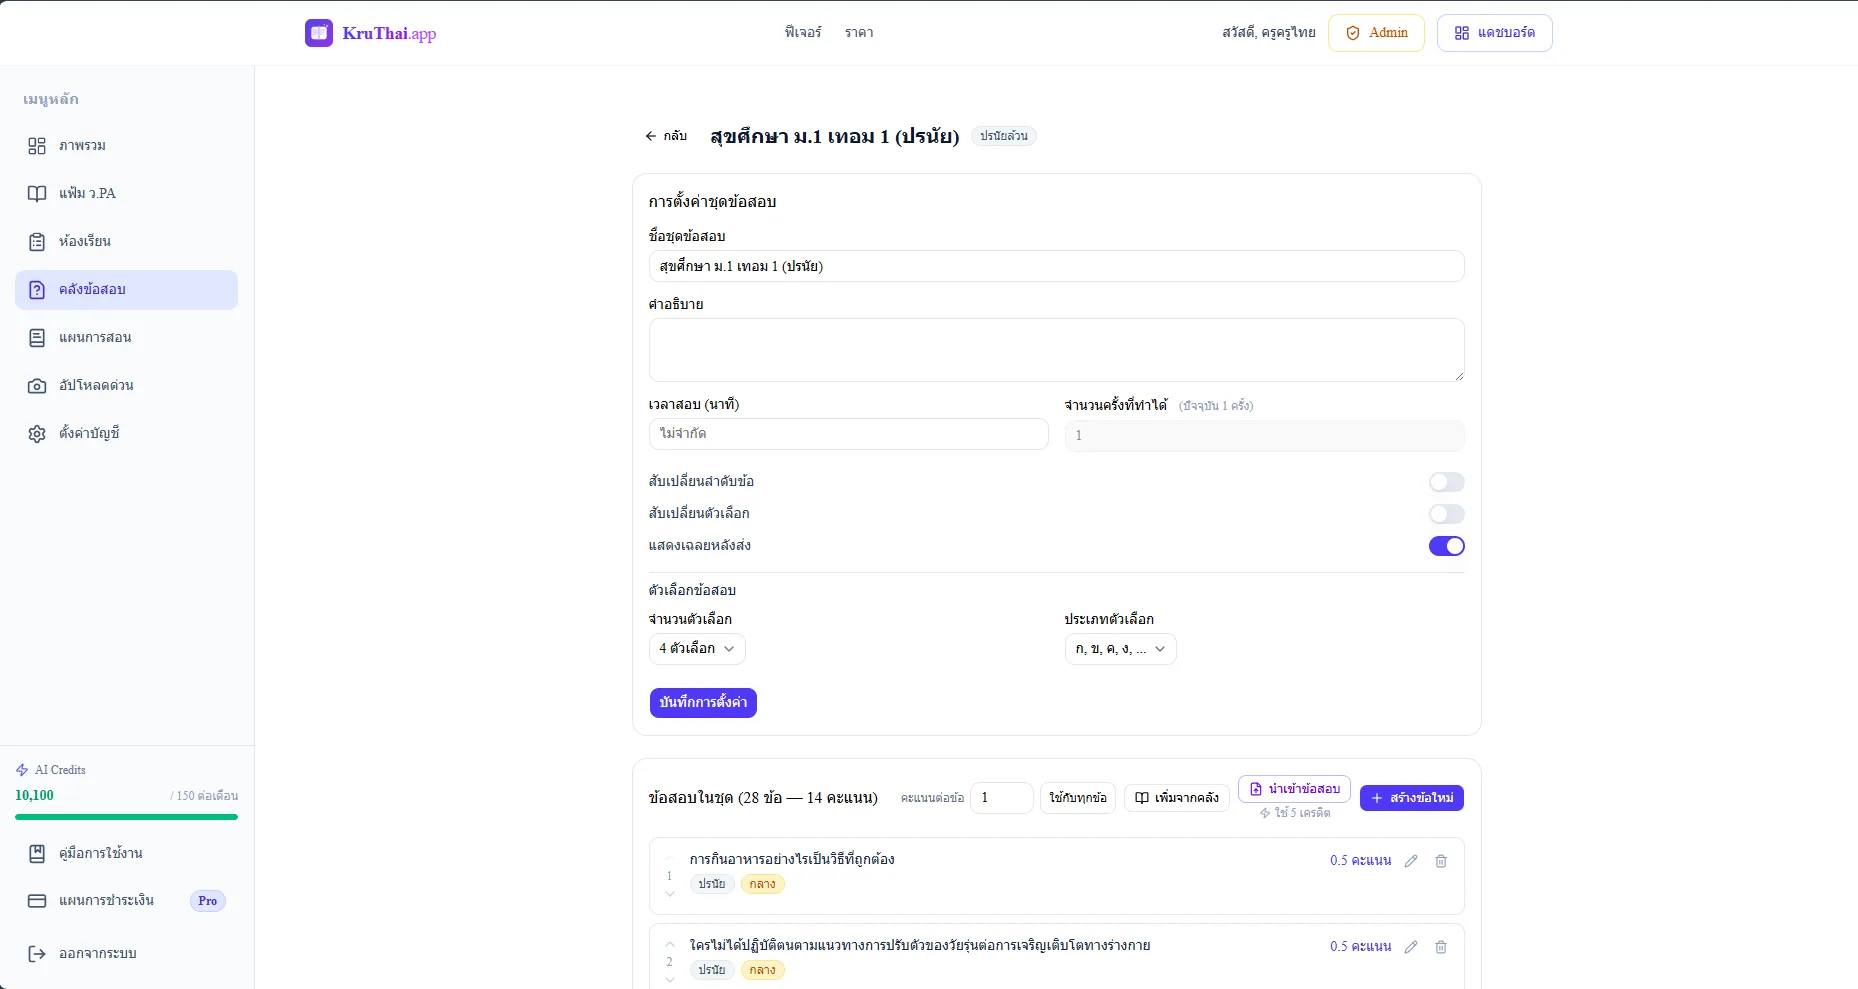Open แผนการสอน in the sidebar
Image resolution: width=1858 pixels, height=989 pixels.
click(x=126, y=338)
